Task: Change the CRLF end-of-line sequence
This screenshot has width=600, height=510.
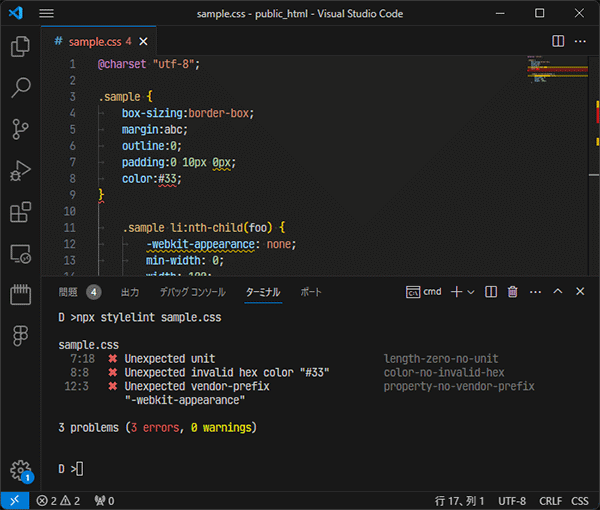Action: [550, 501]
